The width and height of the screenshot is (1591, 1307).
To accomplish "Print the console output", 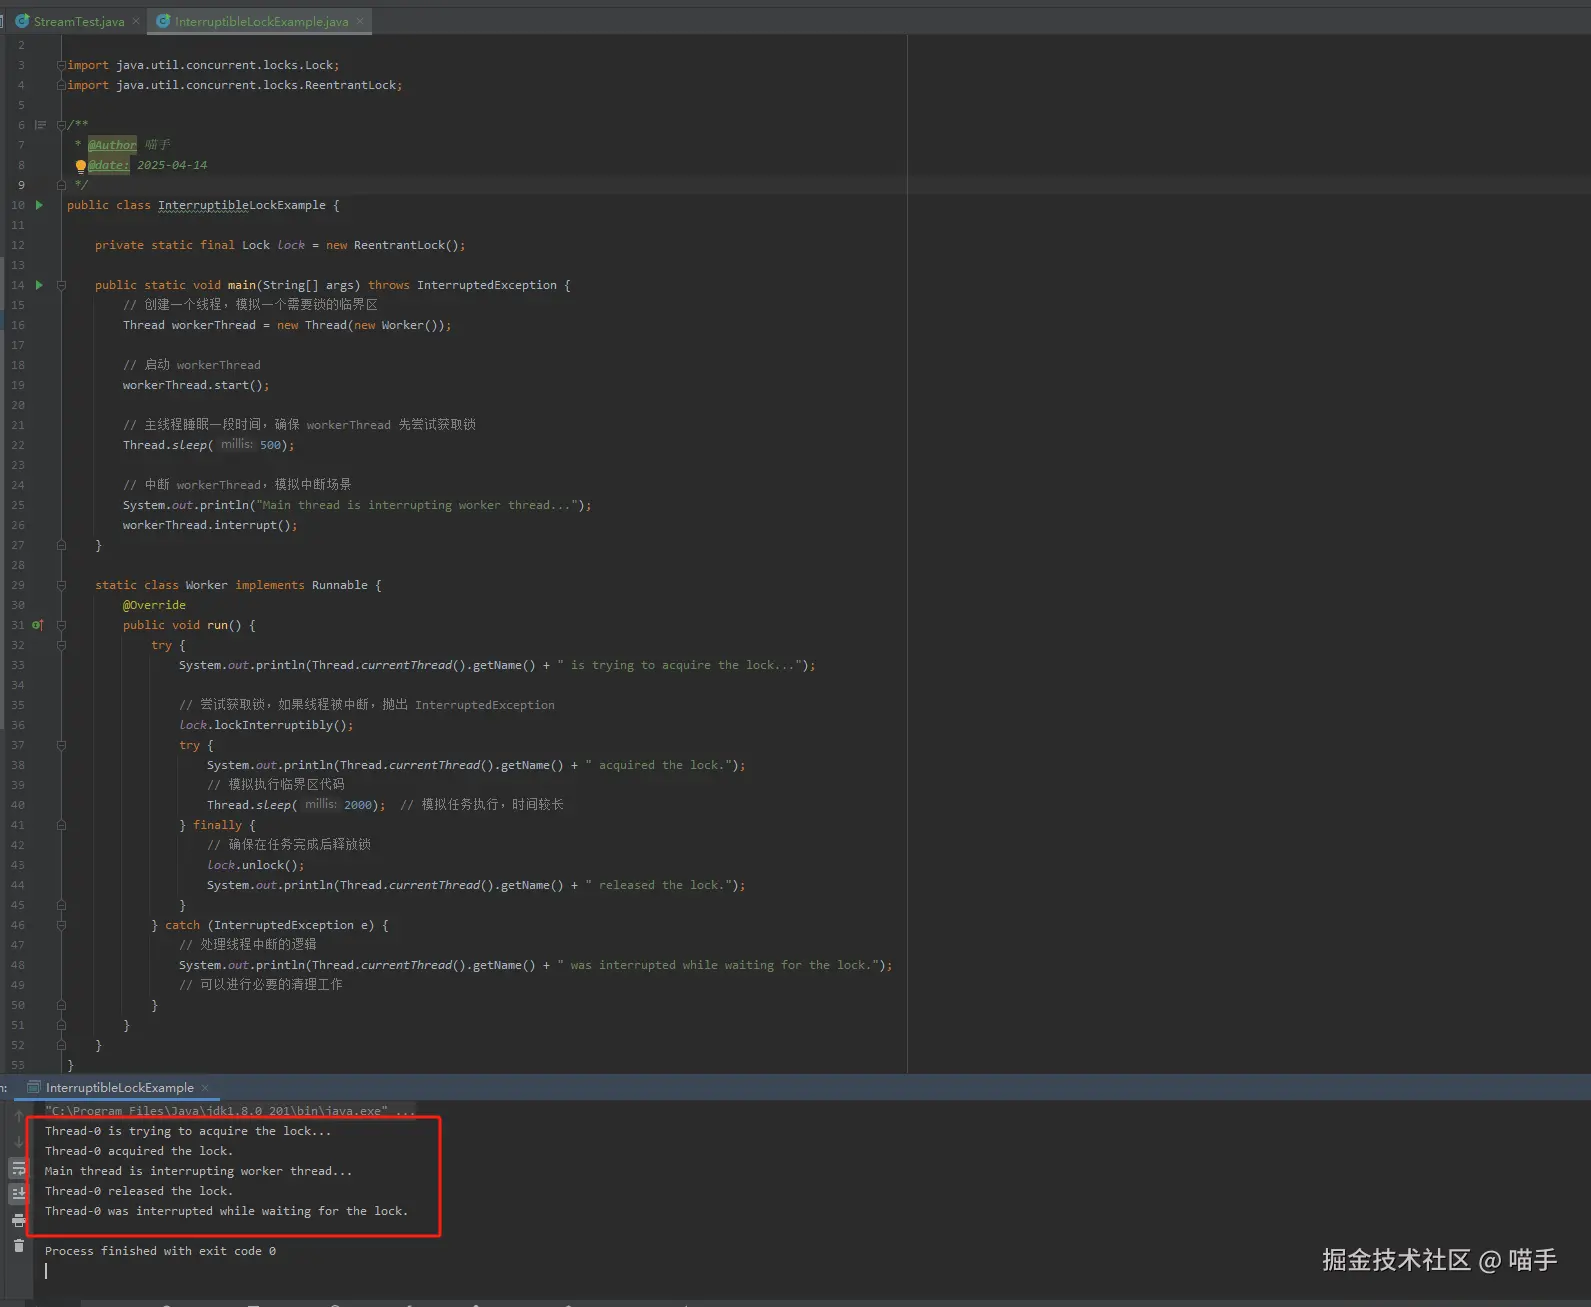I will (x=18, y=1220).
